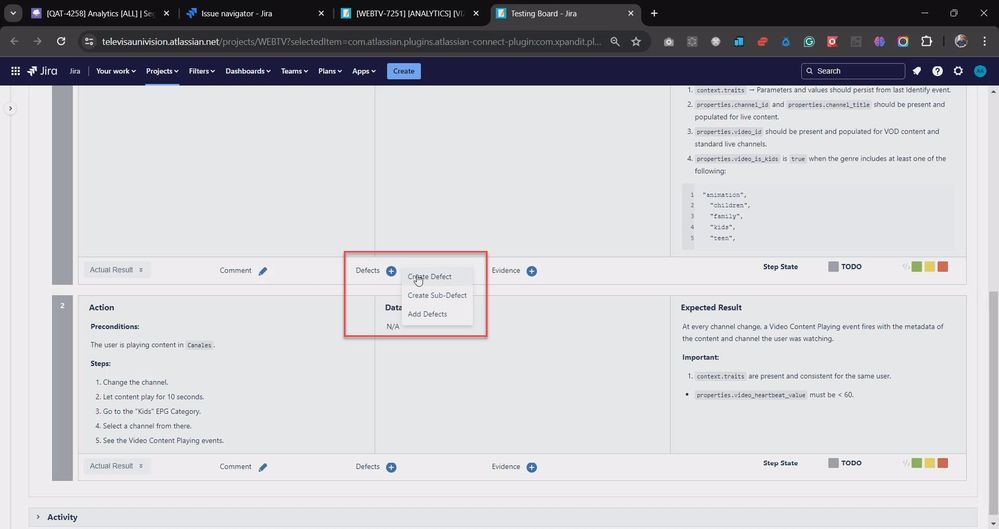Open the tab search dropdown arrow
999x529 pixels.
click(x=13, y=13)
